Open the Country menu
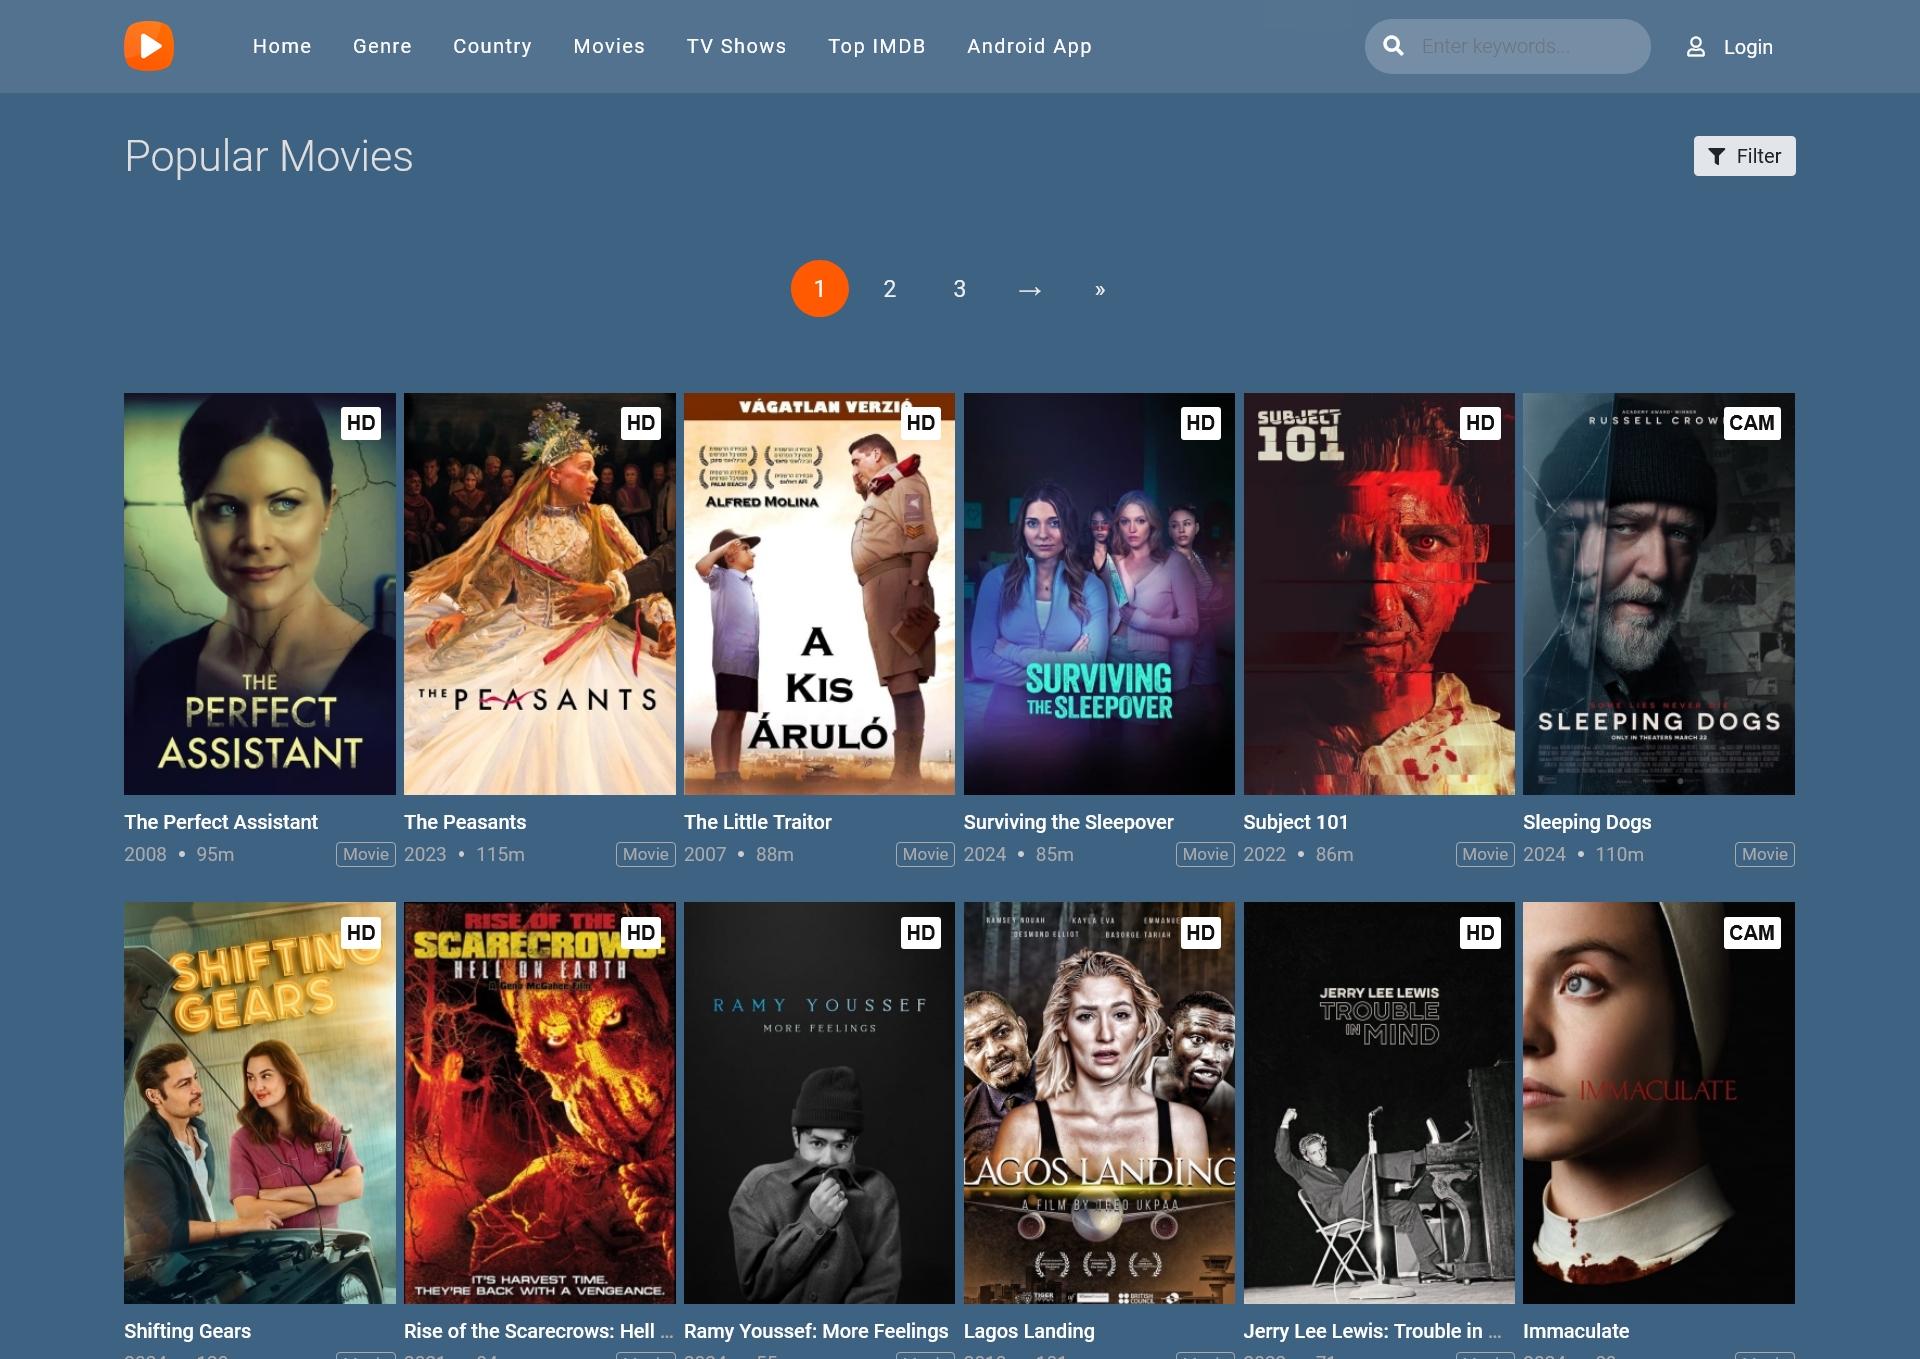The height and width of the screenshot is (1359, 1920). (x=492, y=46)
